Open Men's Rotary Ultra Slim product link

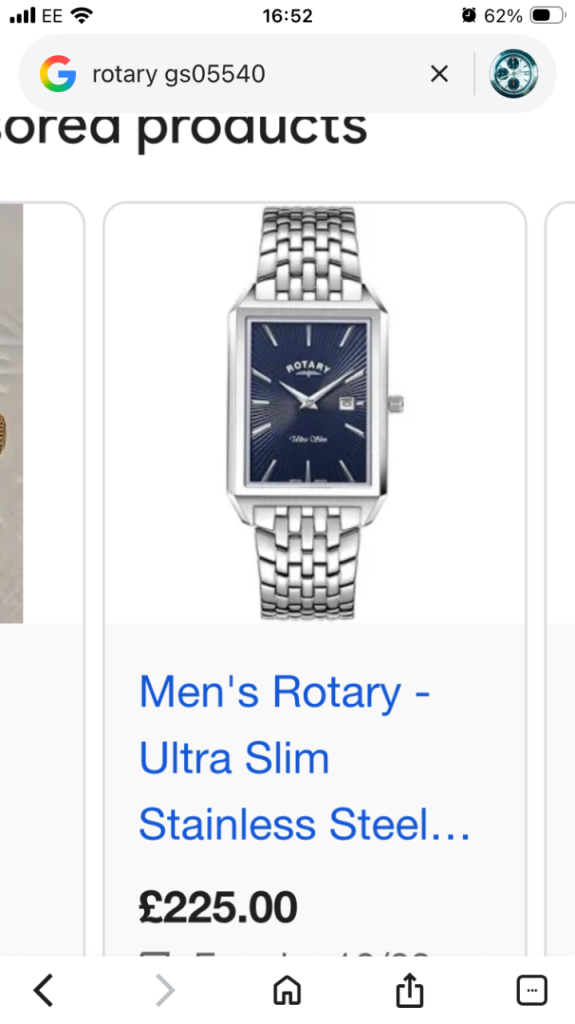(304, 758)
